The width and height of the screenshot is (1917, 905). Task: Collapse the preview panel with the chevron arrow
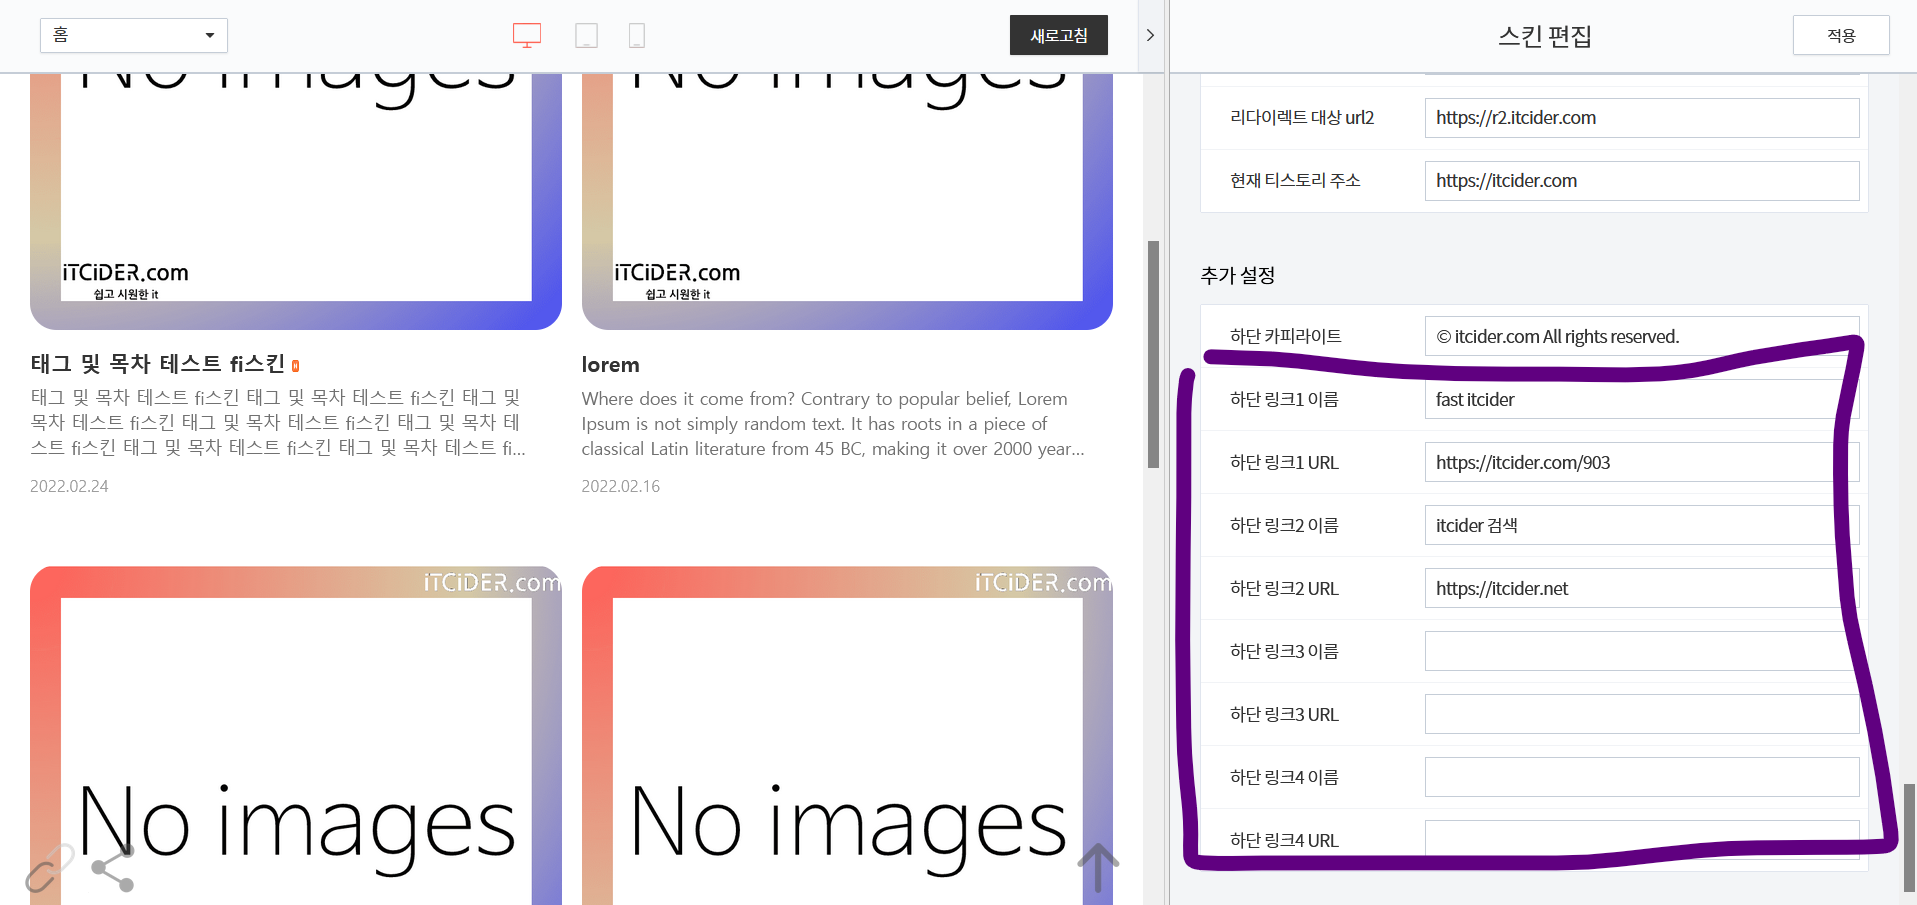point(1150,35)
